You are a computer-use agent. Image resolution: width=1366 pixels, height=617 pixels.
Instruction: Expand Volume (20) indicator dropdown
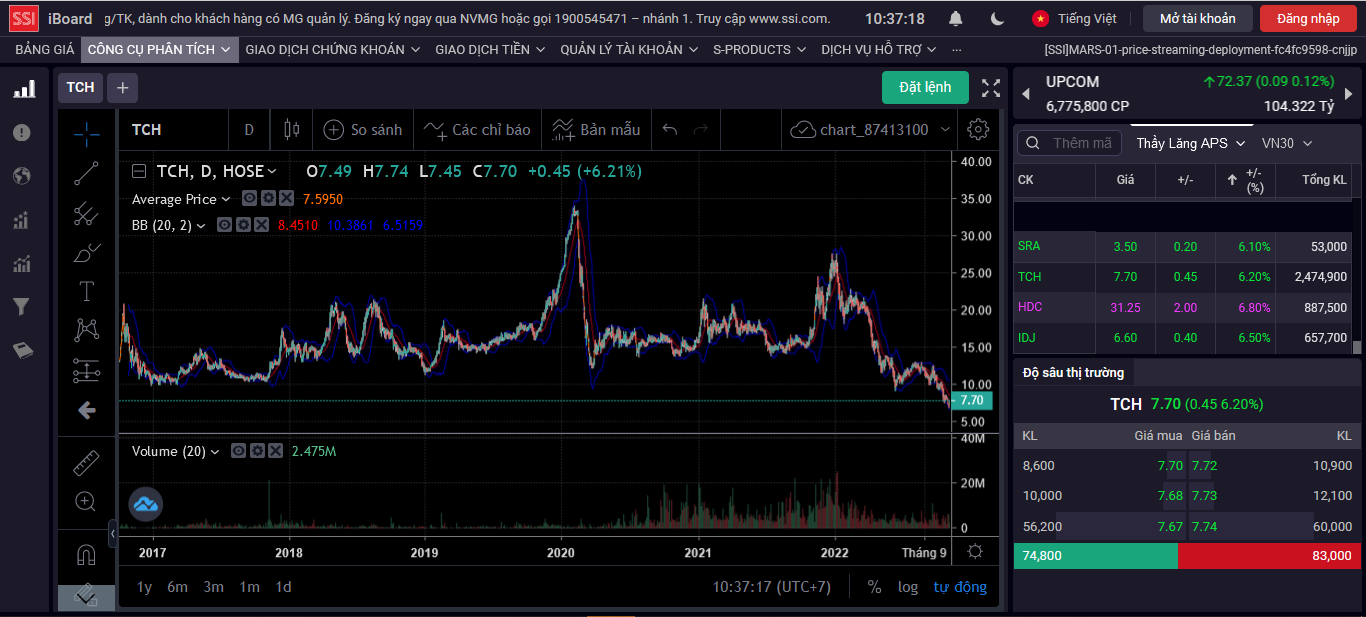pyautogui.click(x=214, y=451)
